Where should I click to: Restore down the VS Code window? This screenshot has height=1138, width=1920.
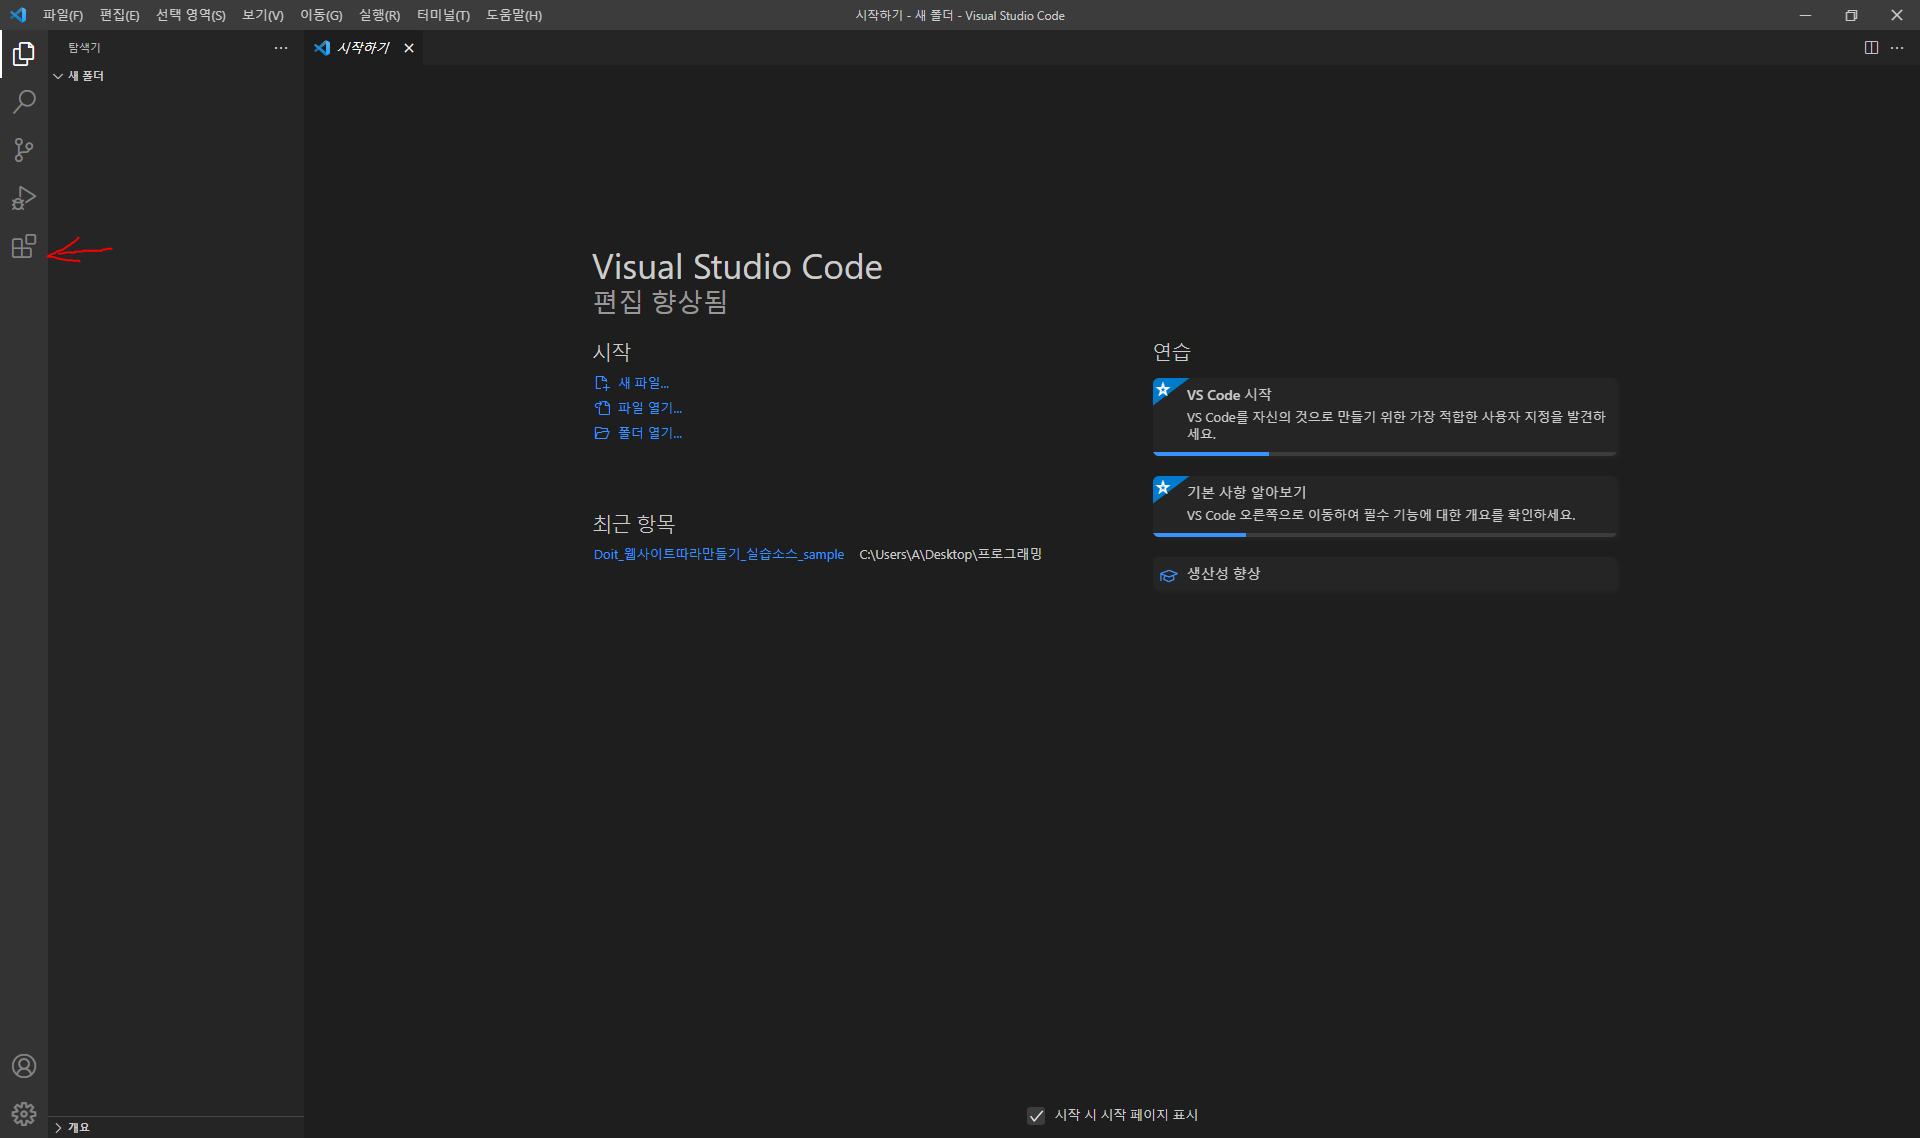[x=1851, y=15]
